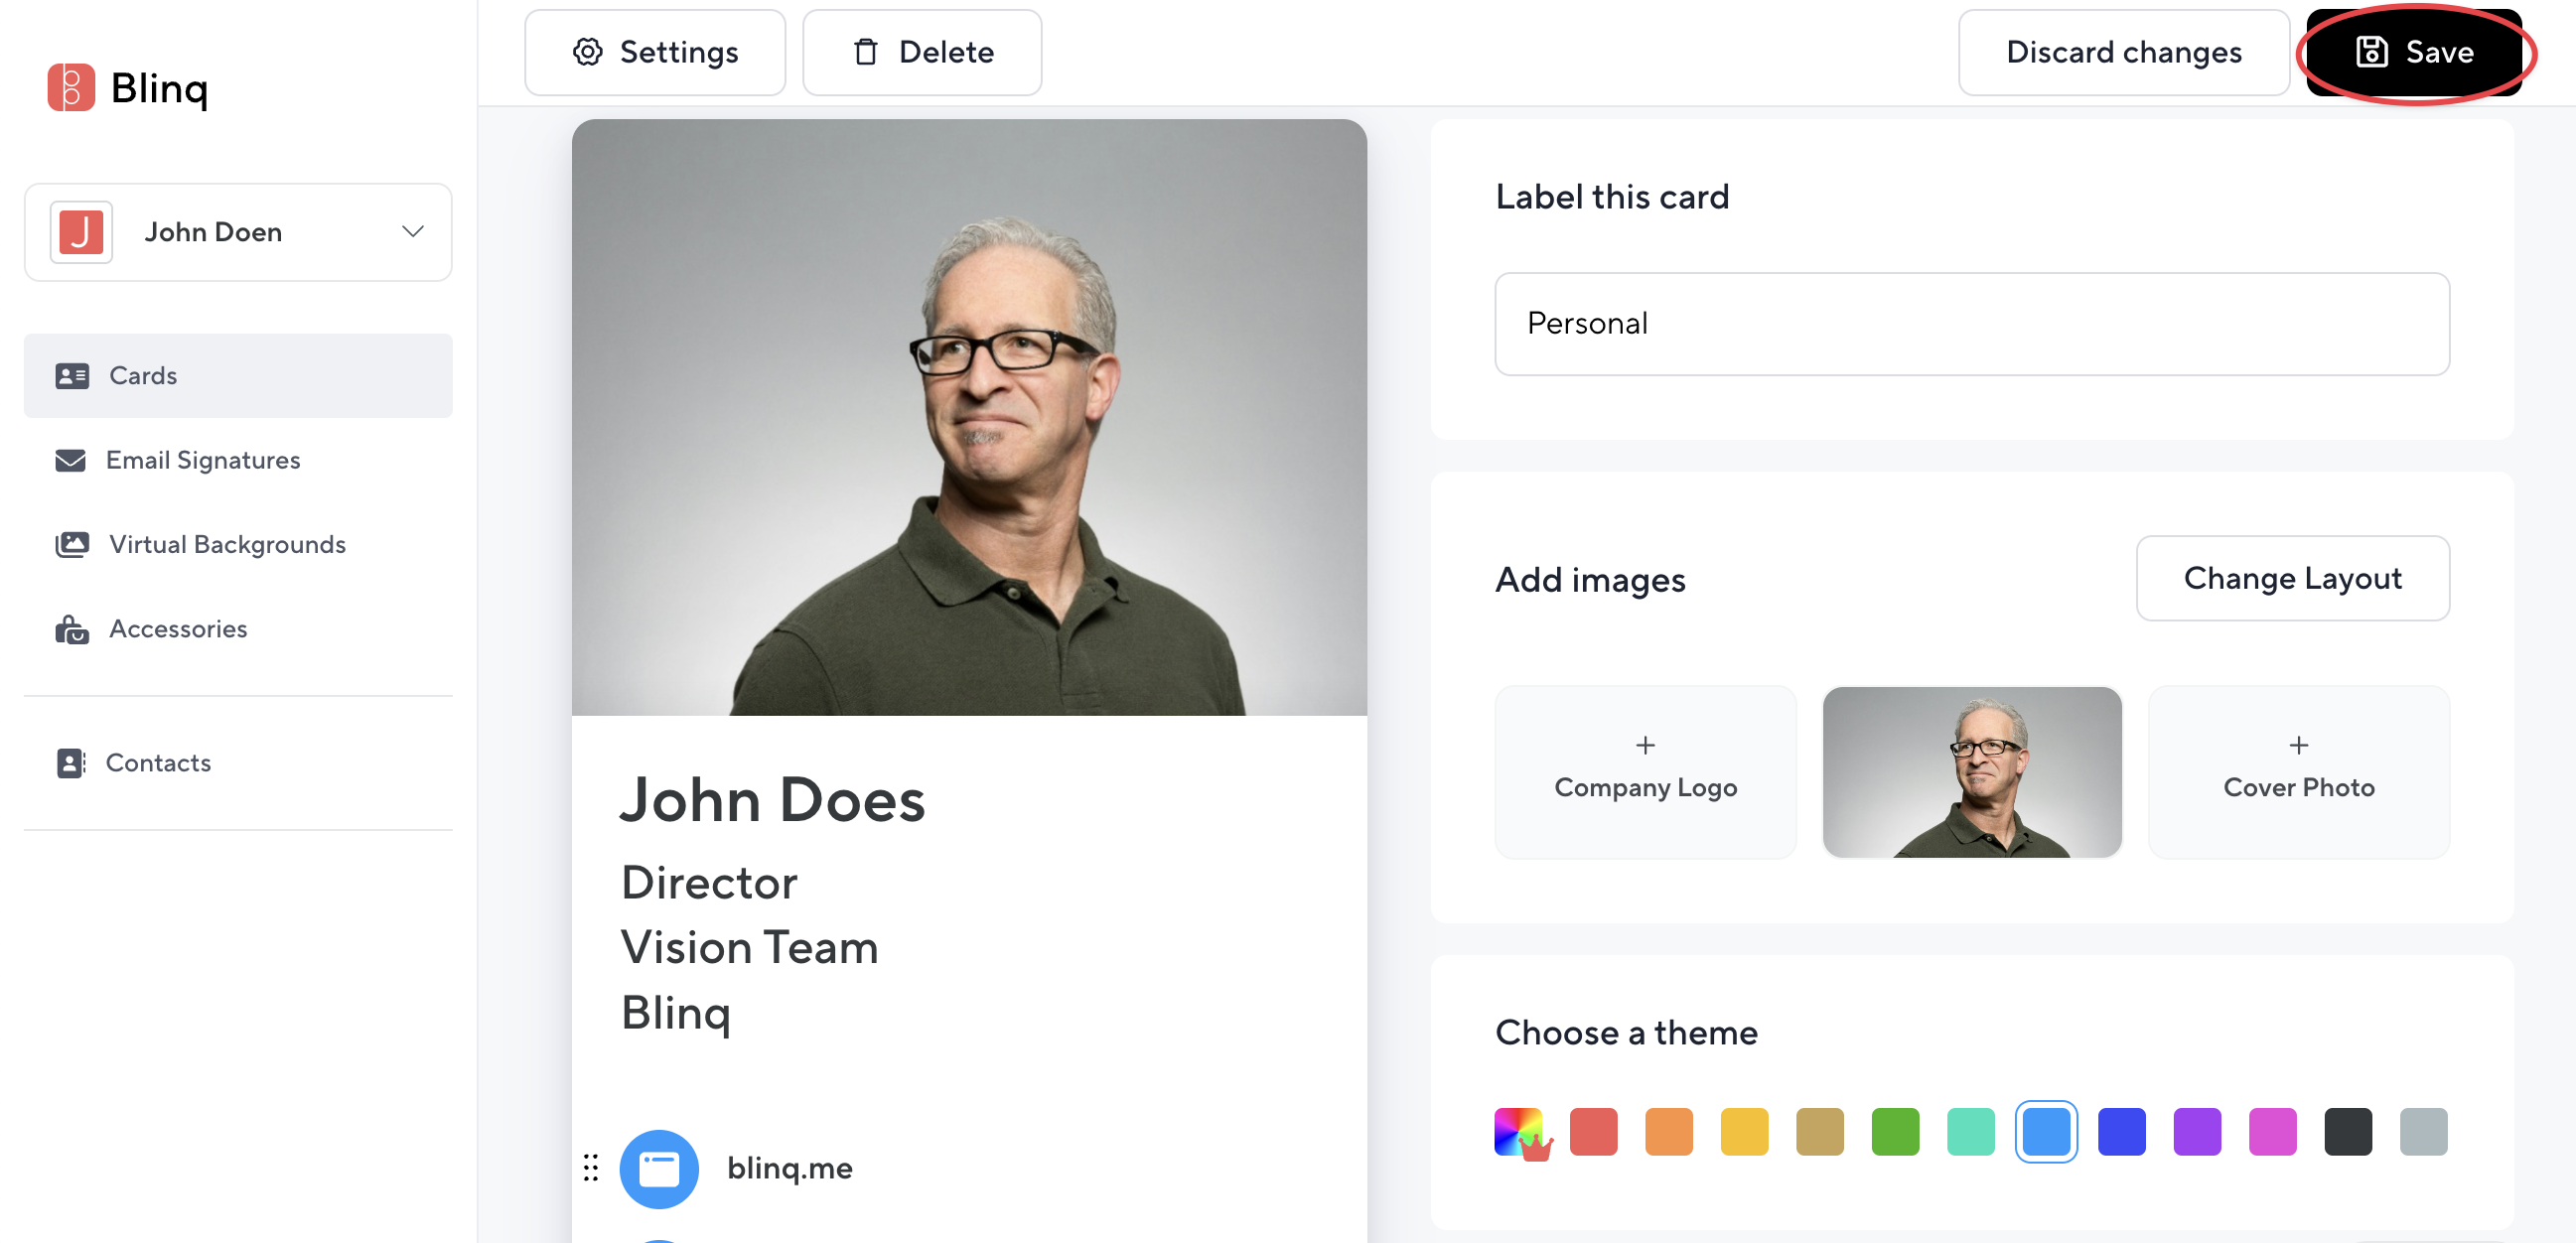2576x1243 pixels.
Task: Choose the red theme color
Action: (1594, 1132)
